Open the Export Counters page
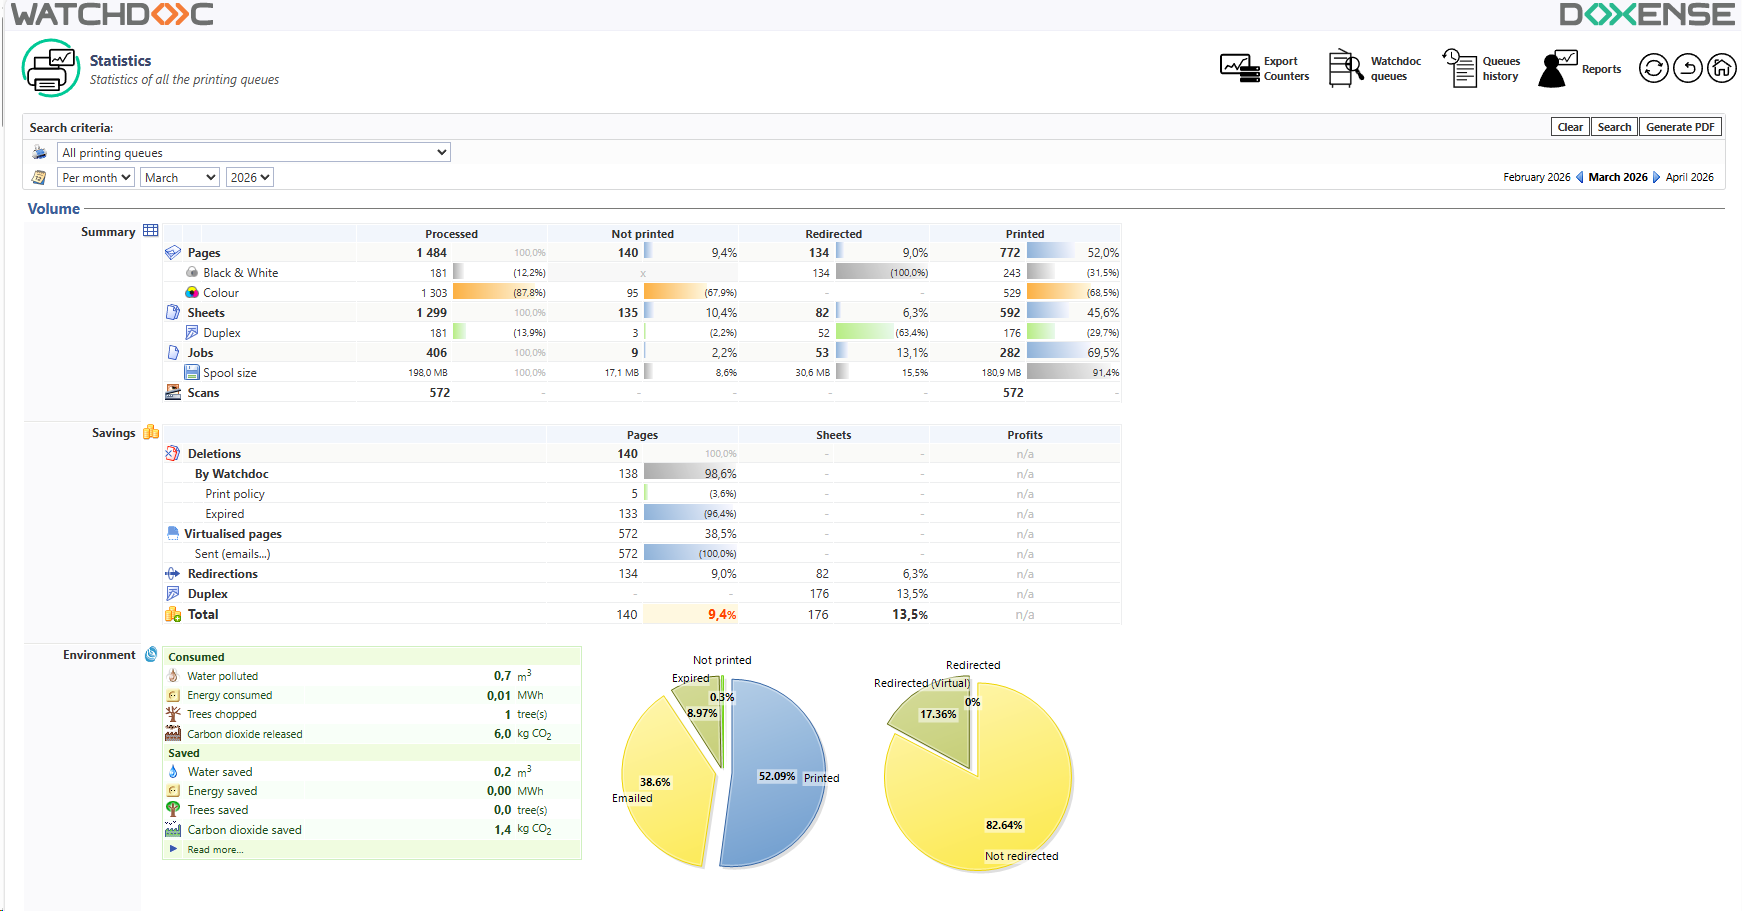 1264,69
